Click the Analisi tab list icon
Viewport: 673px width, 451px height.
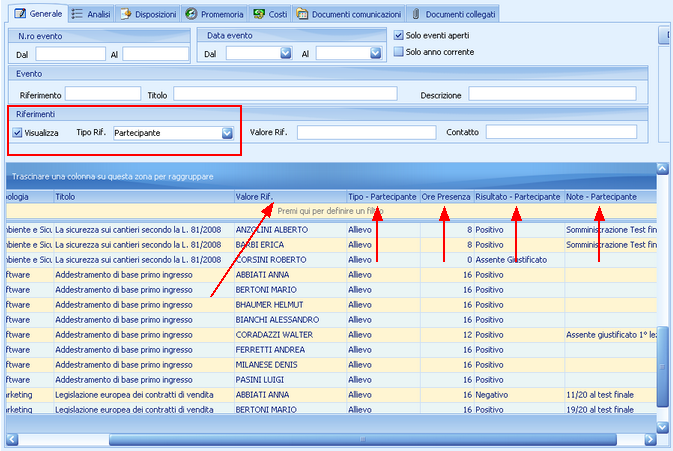click(78, 14)
